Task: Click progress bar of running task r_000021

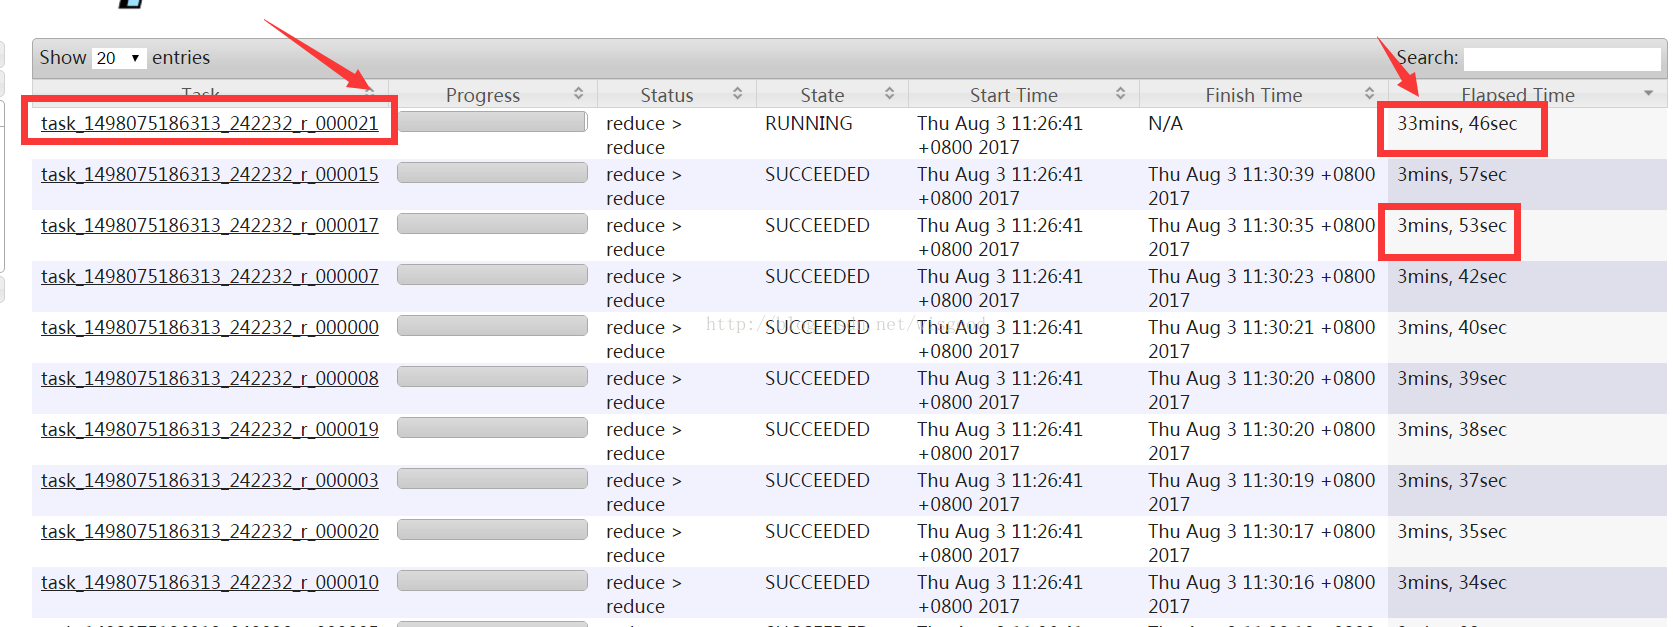Action: pyautogui.click(x=492, y=122)
